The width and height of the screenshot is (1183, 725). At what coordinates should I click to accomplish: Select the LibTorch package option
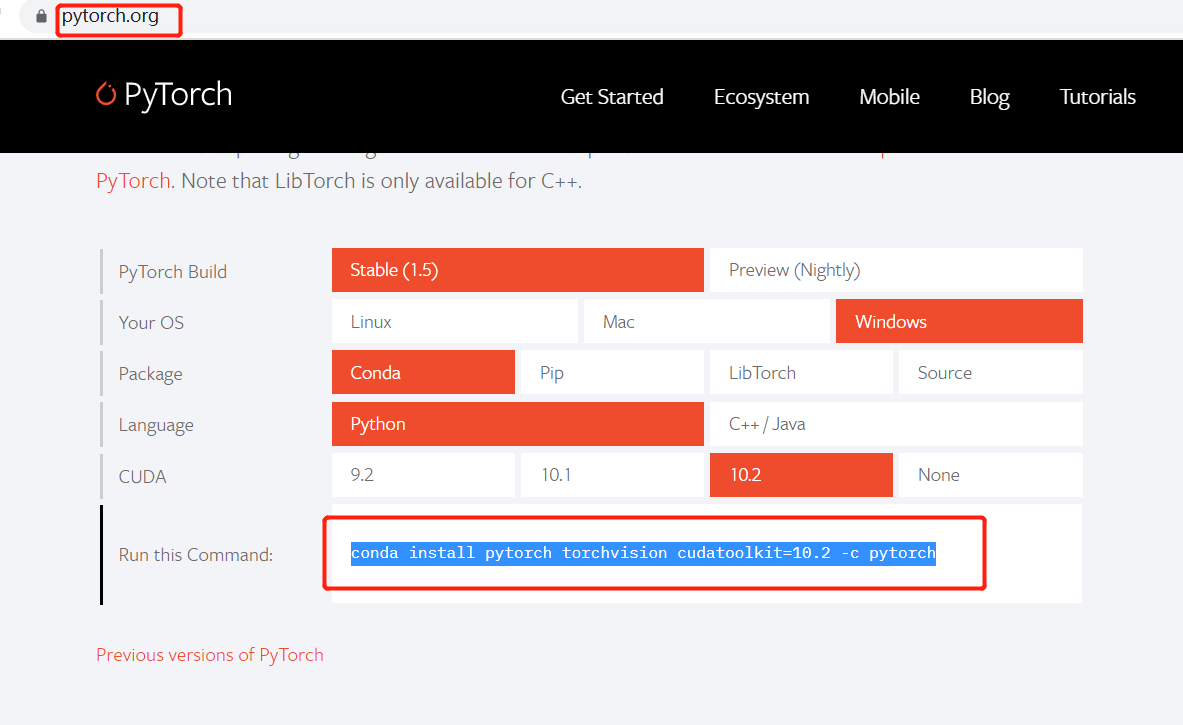point(801,373)
